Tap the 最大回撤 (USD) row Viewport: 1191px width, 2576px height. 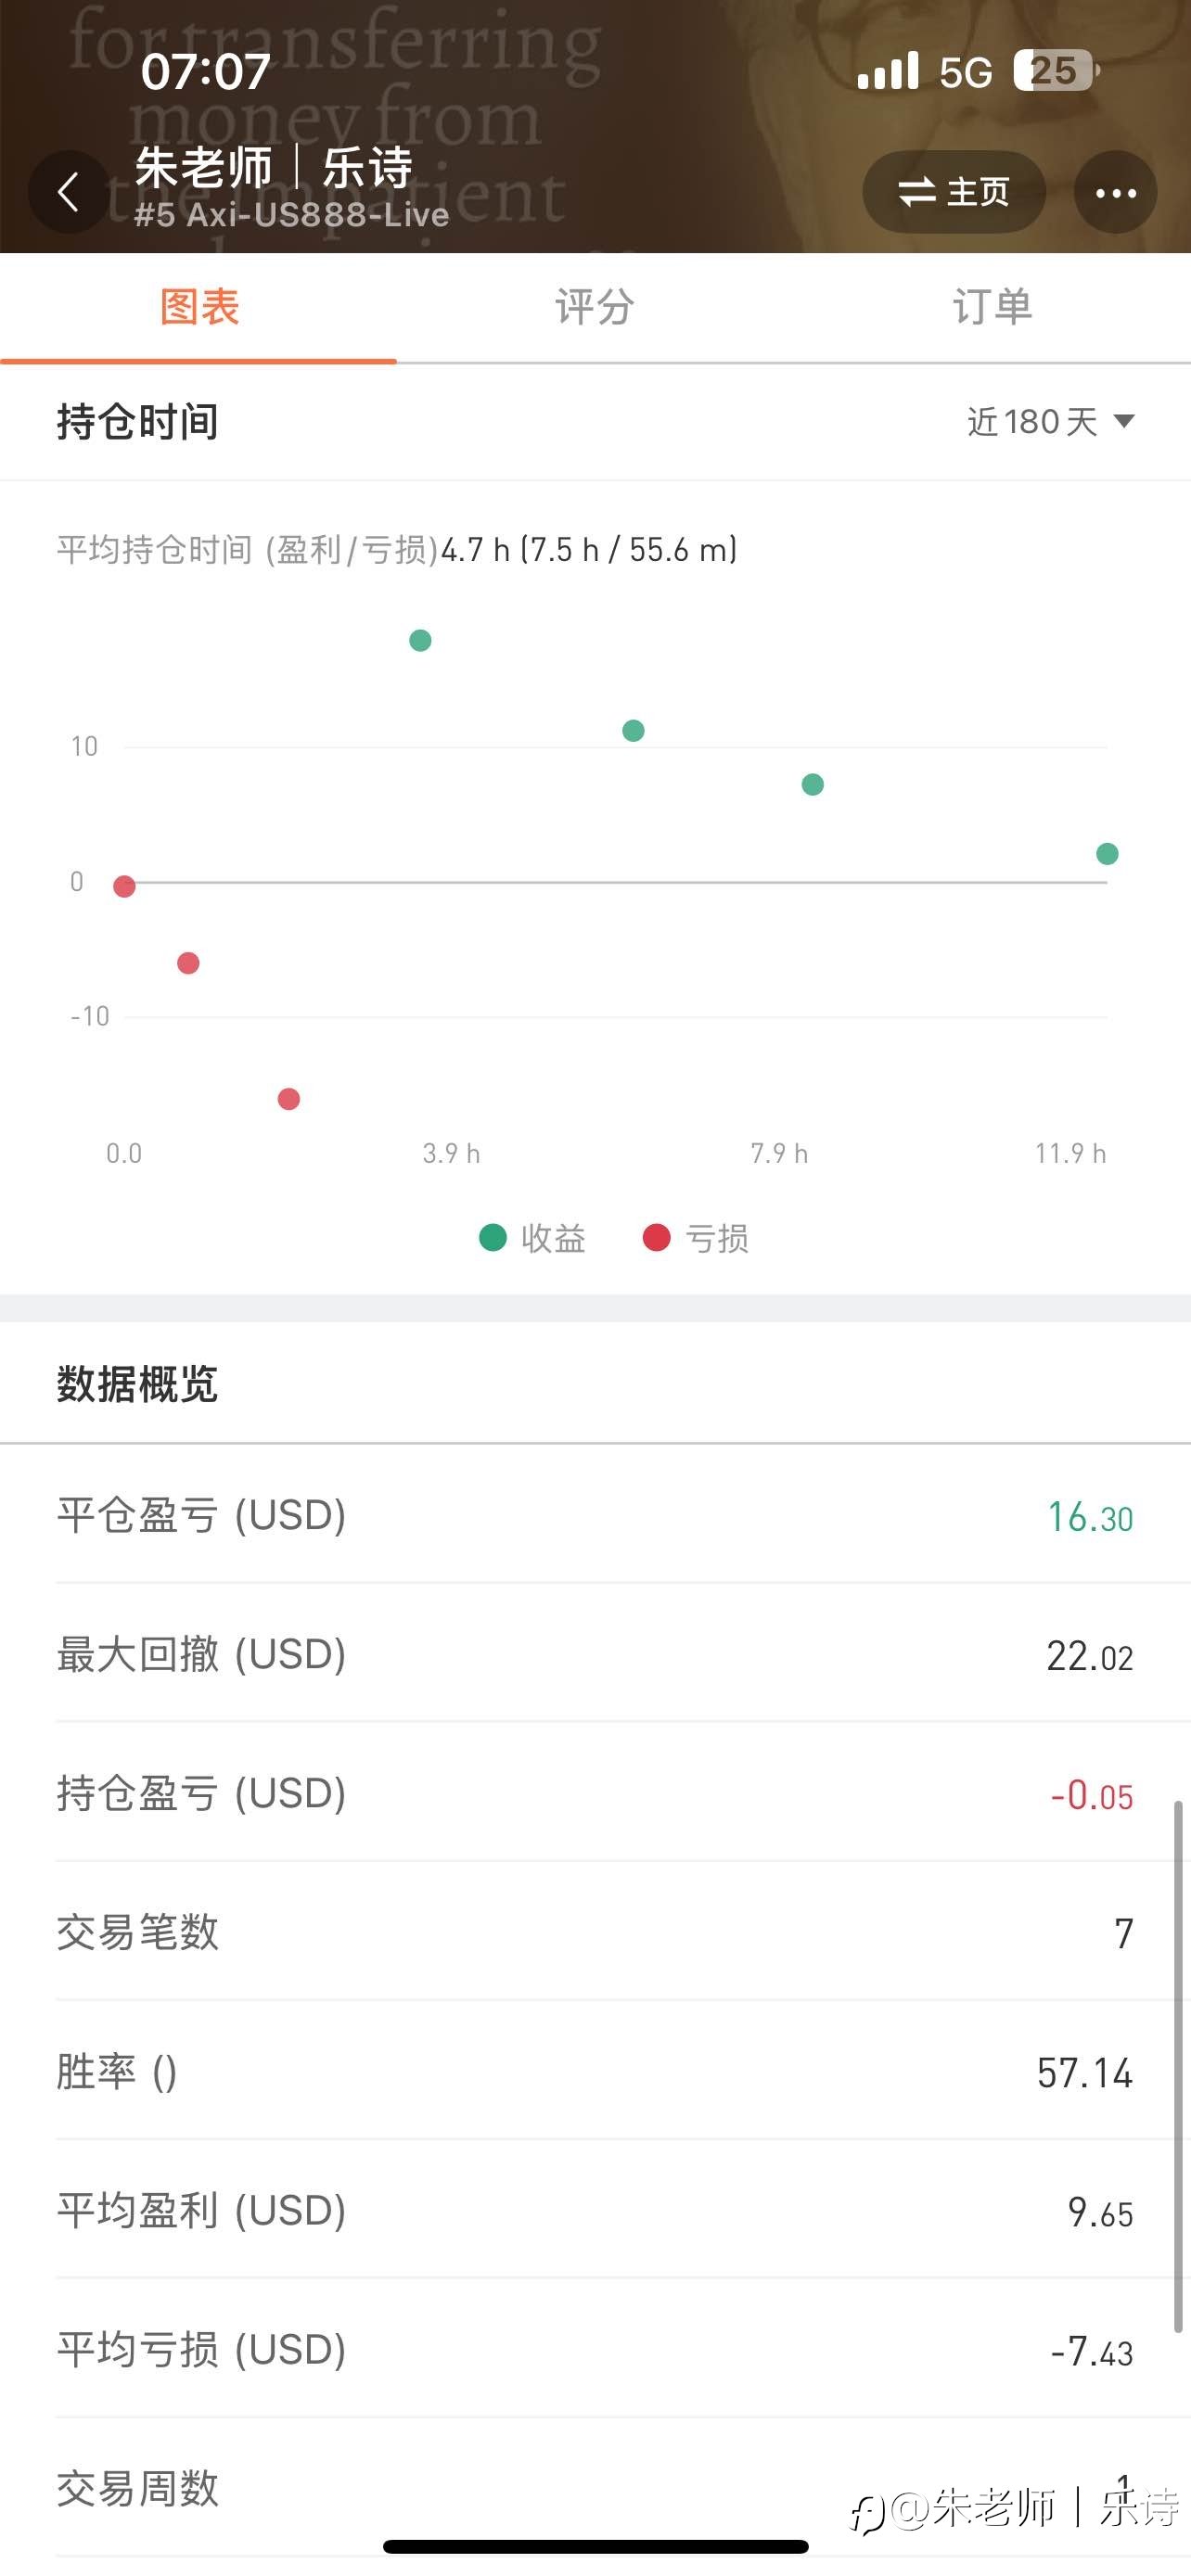595,1654
